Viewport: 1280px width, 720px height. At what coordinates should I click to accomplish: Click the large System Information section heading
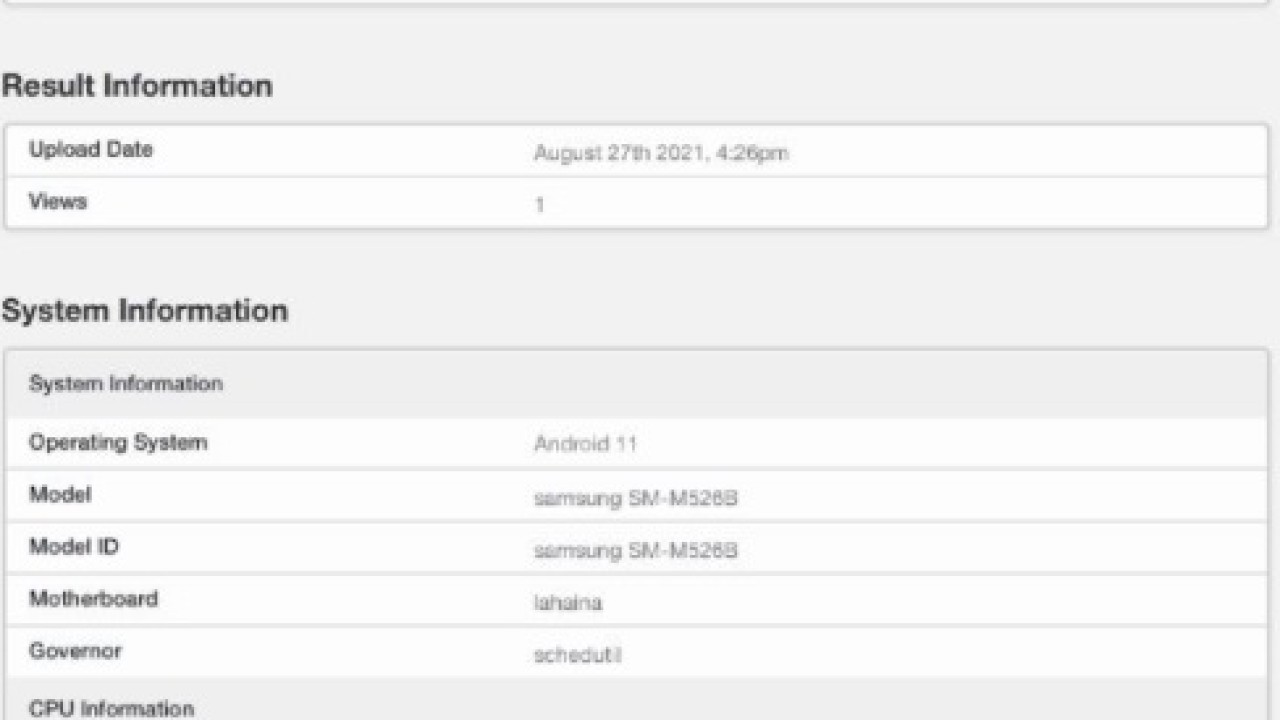(145, 311)
